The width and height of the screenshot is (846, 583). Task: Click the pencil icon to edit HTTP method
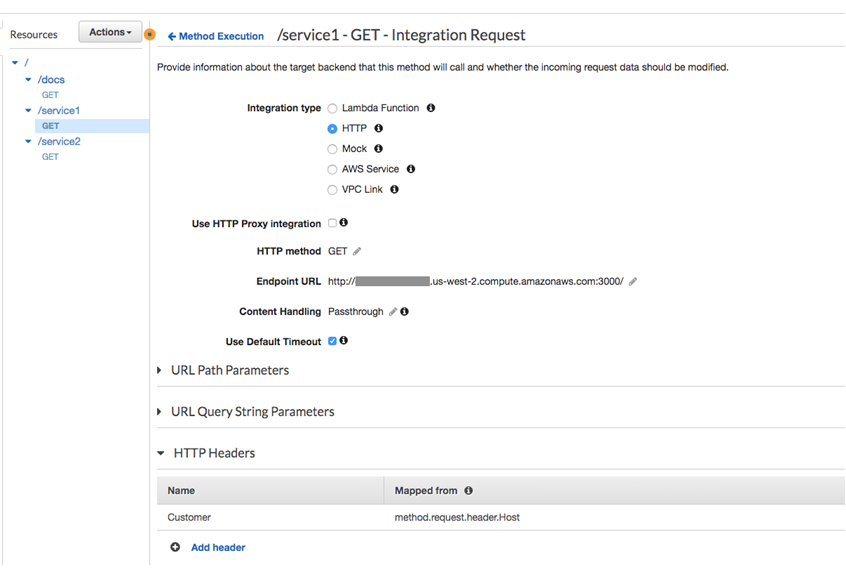point(358,251)
